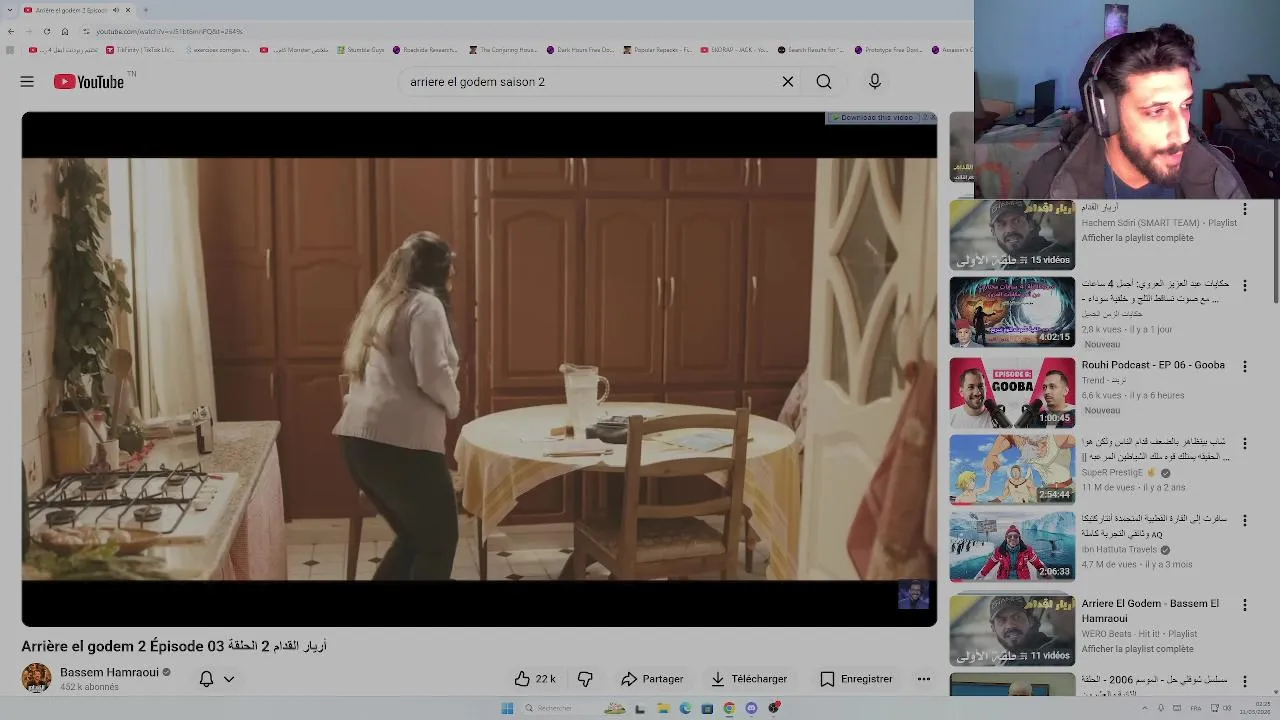
Task: Mute the tab via its speaker icon
Action: (115, 10)
